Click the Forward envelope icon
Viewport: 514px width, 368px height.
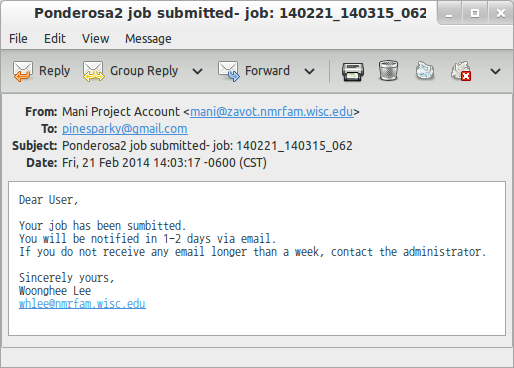click(229, 71)
